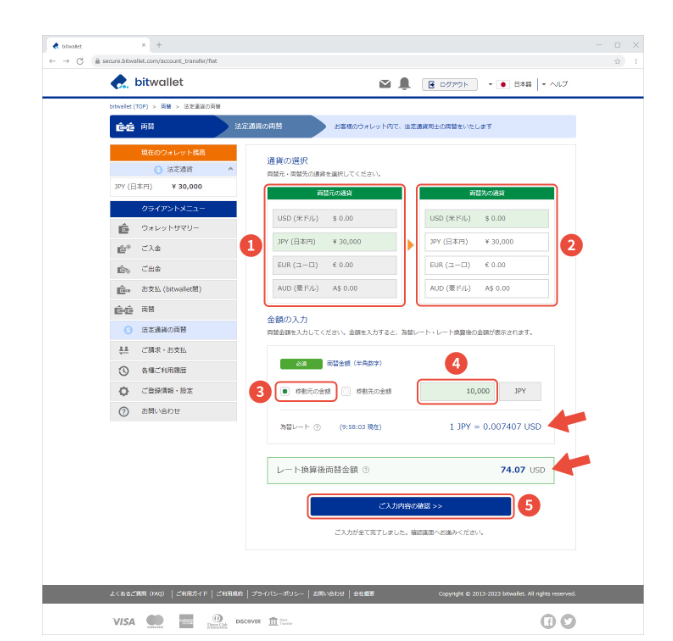The height and width of the screenshot is (641, 673).
Task: Click the ログアウト button
Action: 450,84
